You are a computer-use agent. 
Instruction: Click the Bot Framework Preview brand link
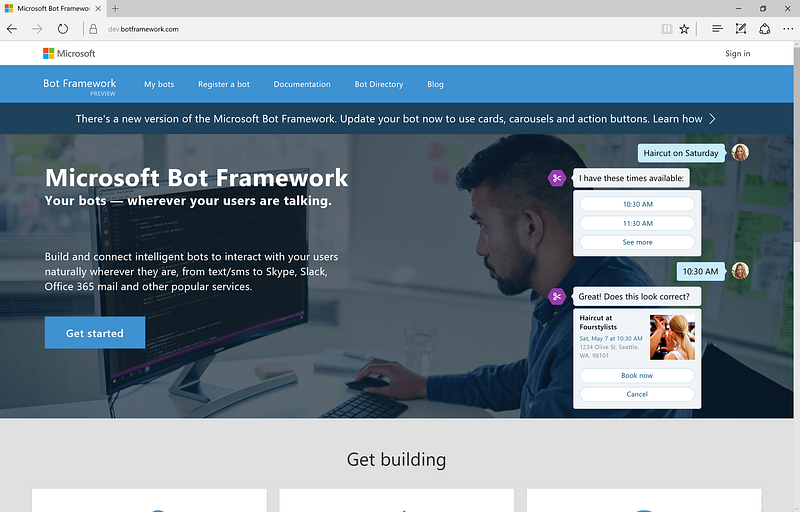(x=80, y=86)
